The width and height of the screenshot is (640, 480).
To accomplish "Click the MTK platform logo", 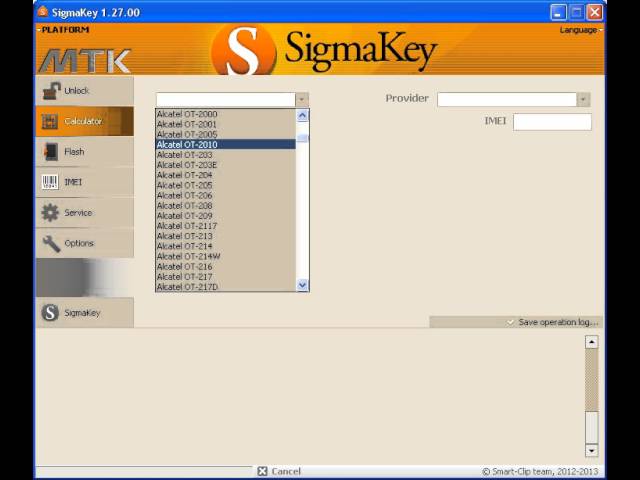I will (x=85, y=61).
